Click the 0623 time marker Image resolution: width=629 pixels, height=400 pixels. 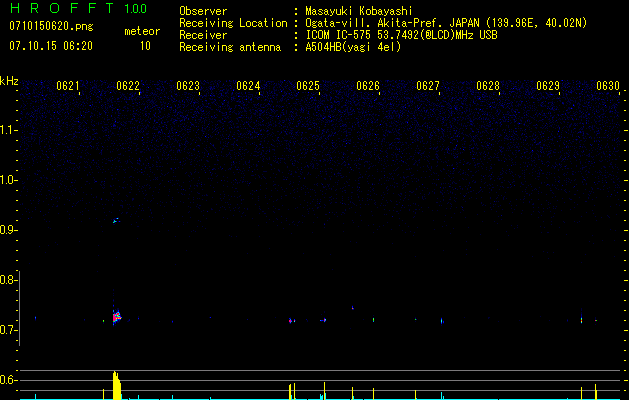pos(188,86)
